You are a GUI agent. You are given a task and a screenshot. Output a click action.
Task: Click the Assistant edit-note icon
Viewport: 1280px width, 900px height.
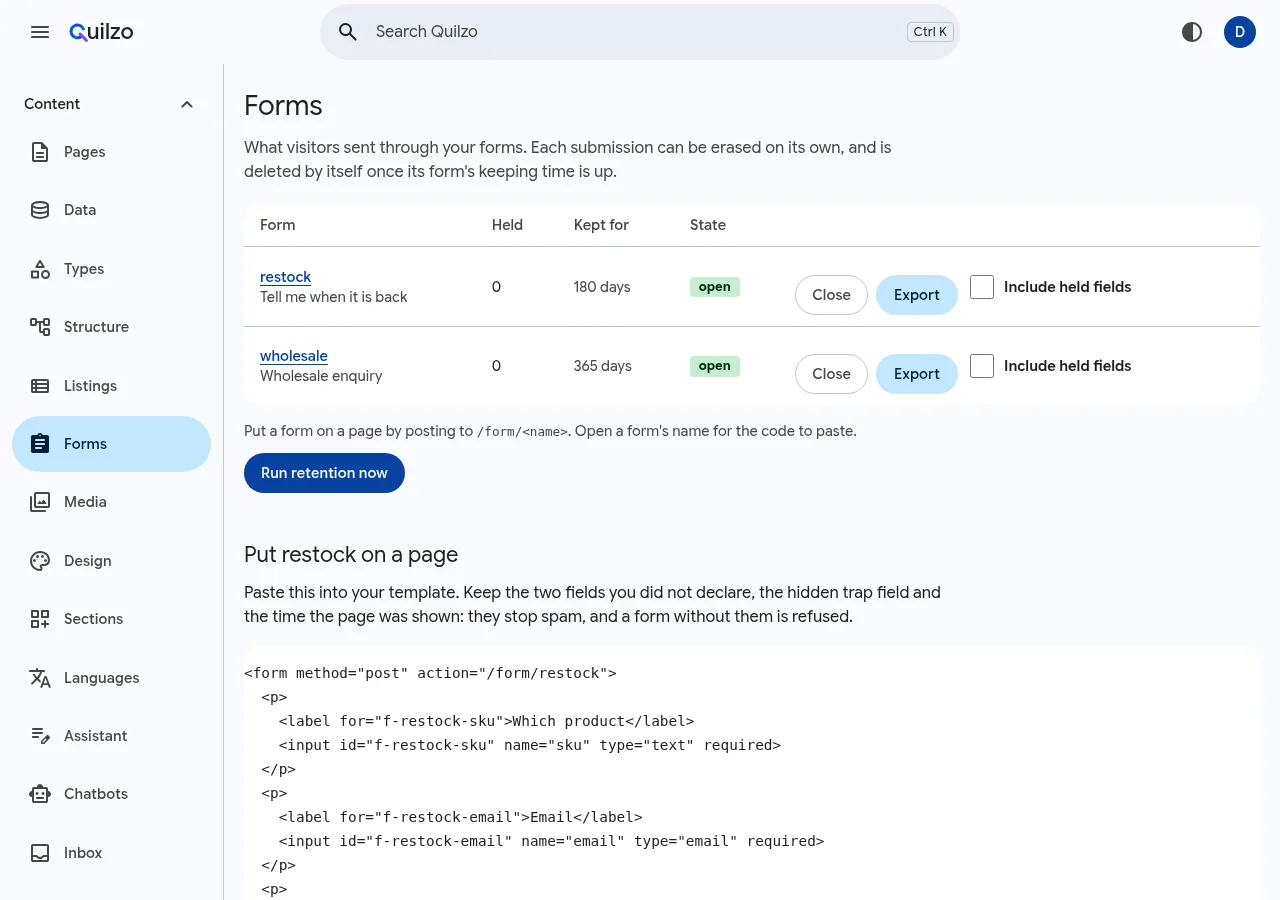click(40, 736)
